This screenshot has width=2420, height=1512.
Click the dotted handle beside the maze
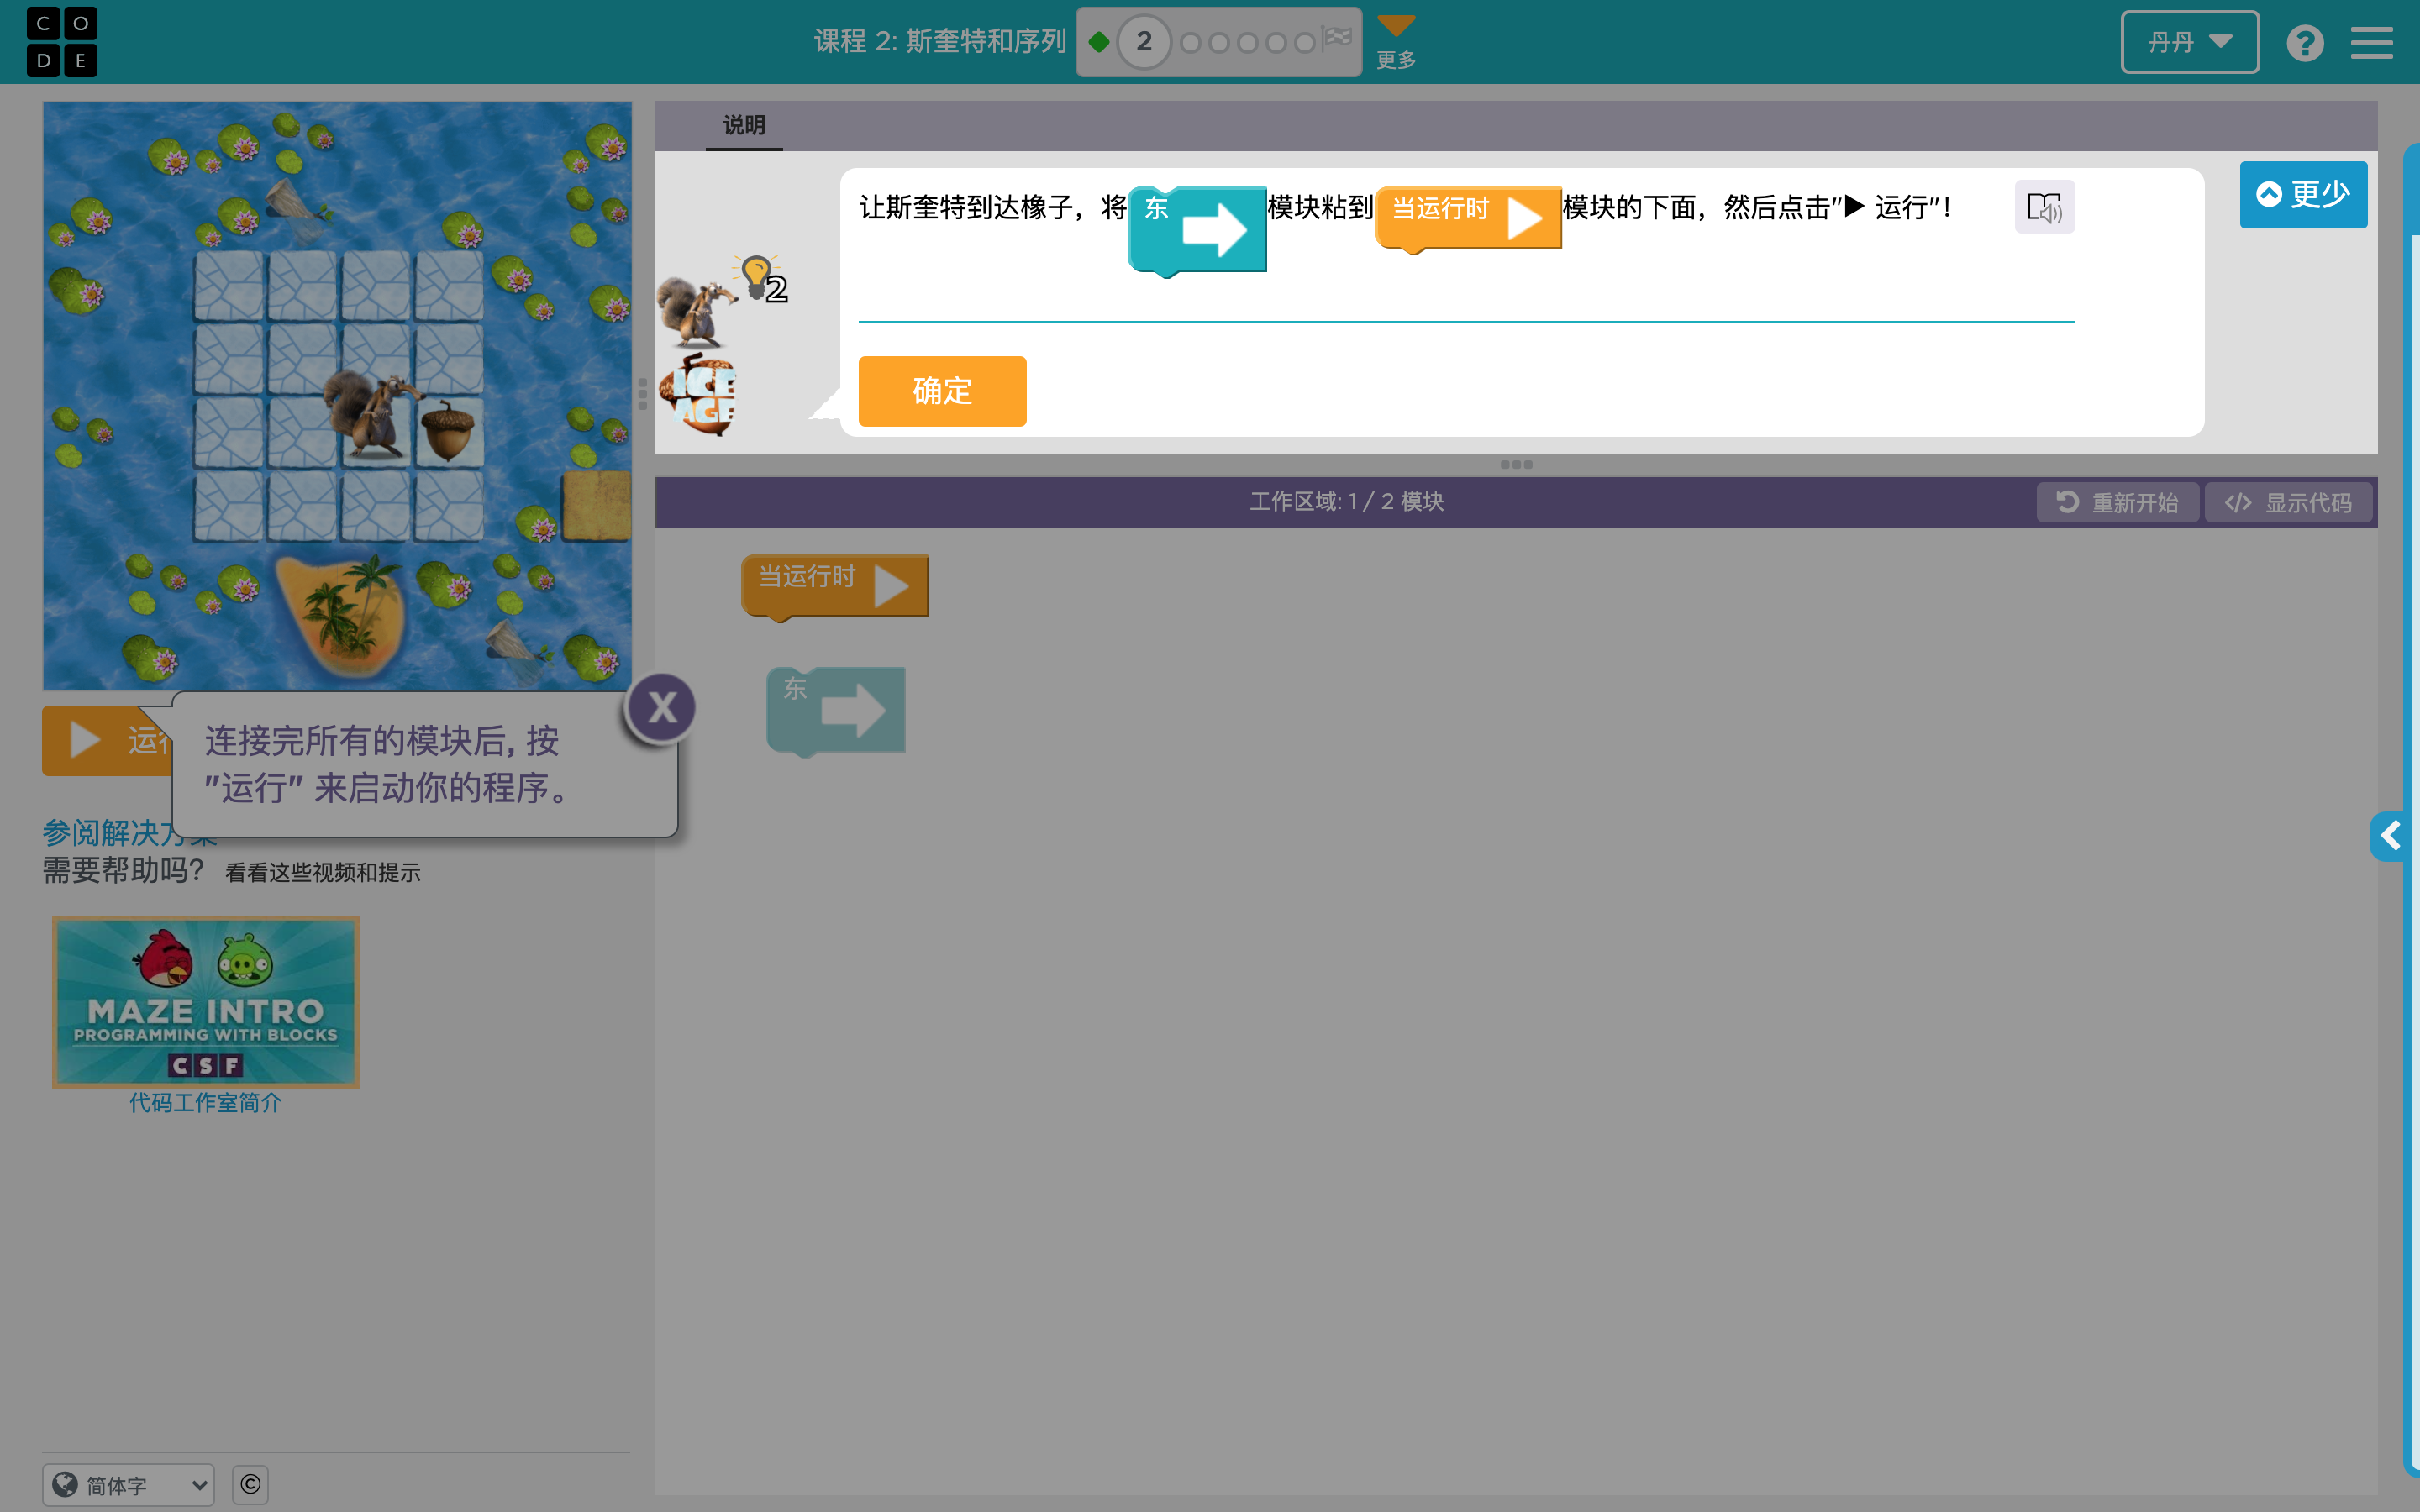click(643, 394)
